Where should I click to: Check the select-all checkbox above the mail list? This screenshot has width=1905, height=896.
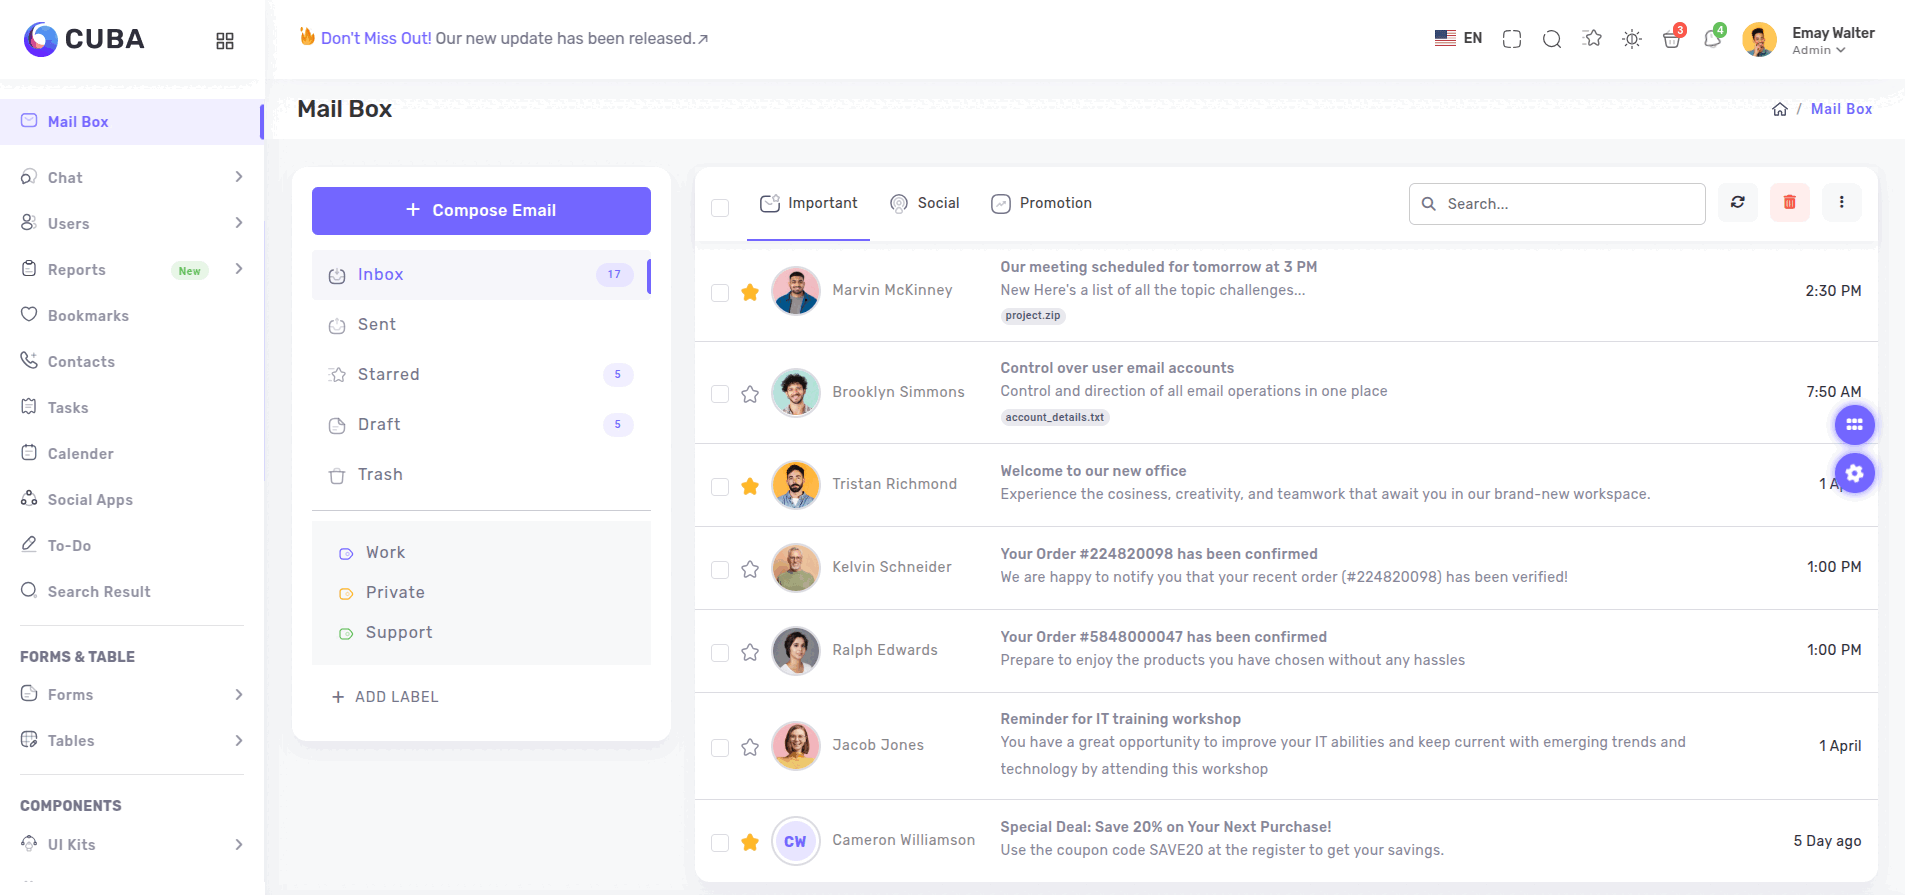[720, 208]
